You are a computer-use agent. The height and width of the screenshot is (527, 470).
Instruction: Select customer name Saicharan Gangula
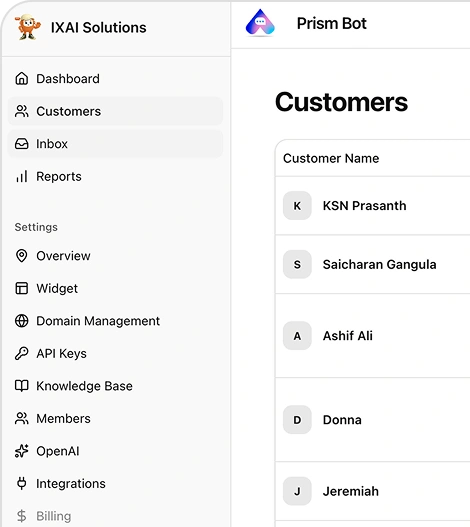click(x=380, y=265)
